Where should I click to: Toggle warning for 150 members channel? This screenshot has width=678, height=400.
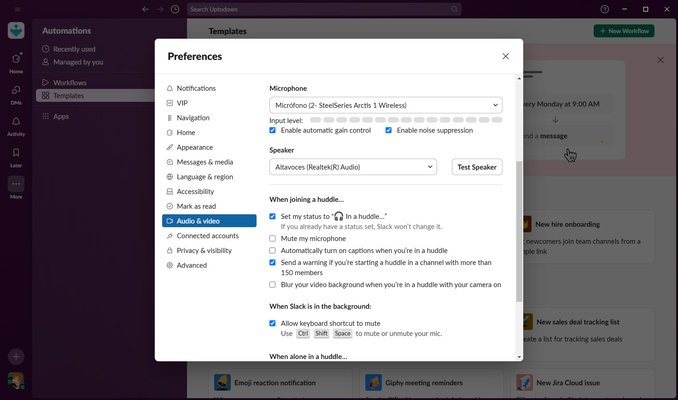272,262
